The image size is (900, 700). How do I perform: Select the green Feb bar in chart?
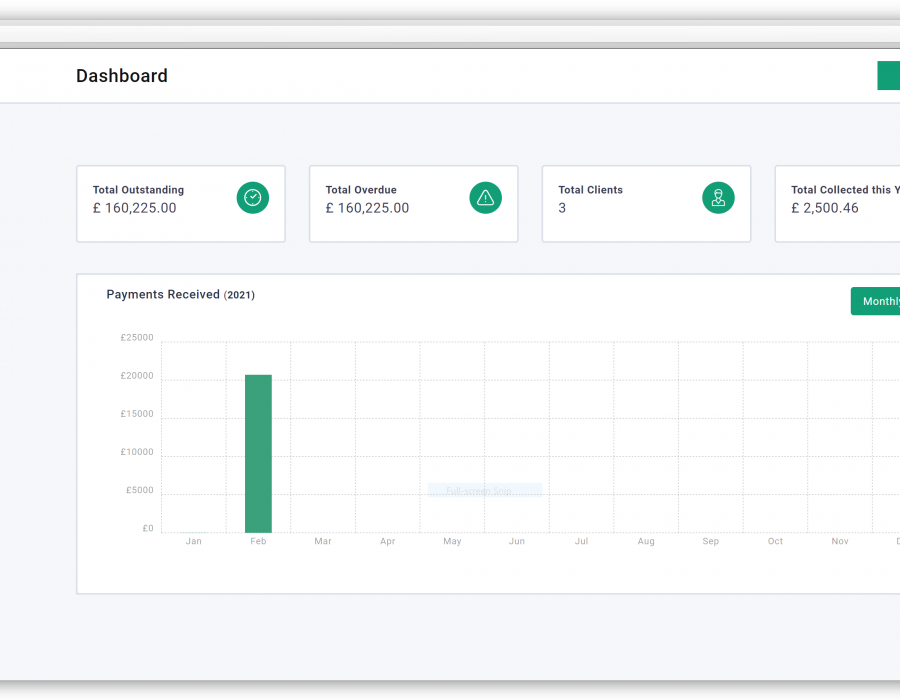click(258, 454)
